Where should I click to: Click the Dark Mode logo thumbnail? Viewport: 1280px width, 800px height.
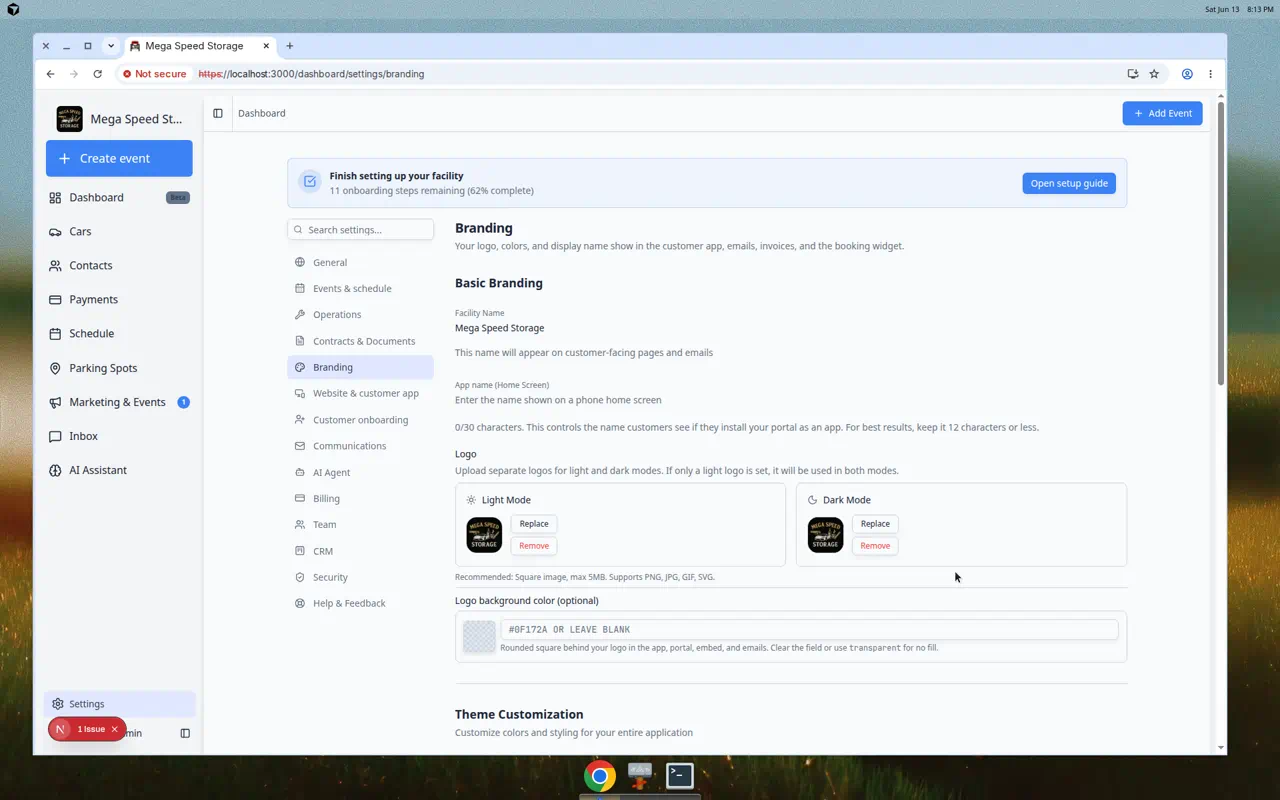pos(825,535)
